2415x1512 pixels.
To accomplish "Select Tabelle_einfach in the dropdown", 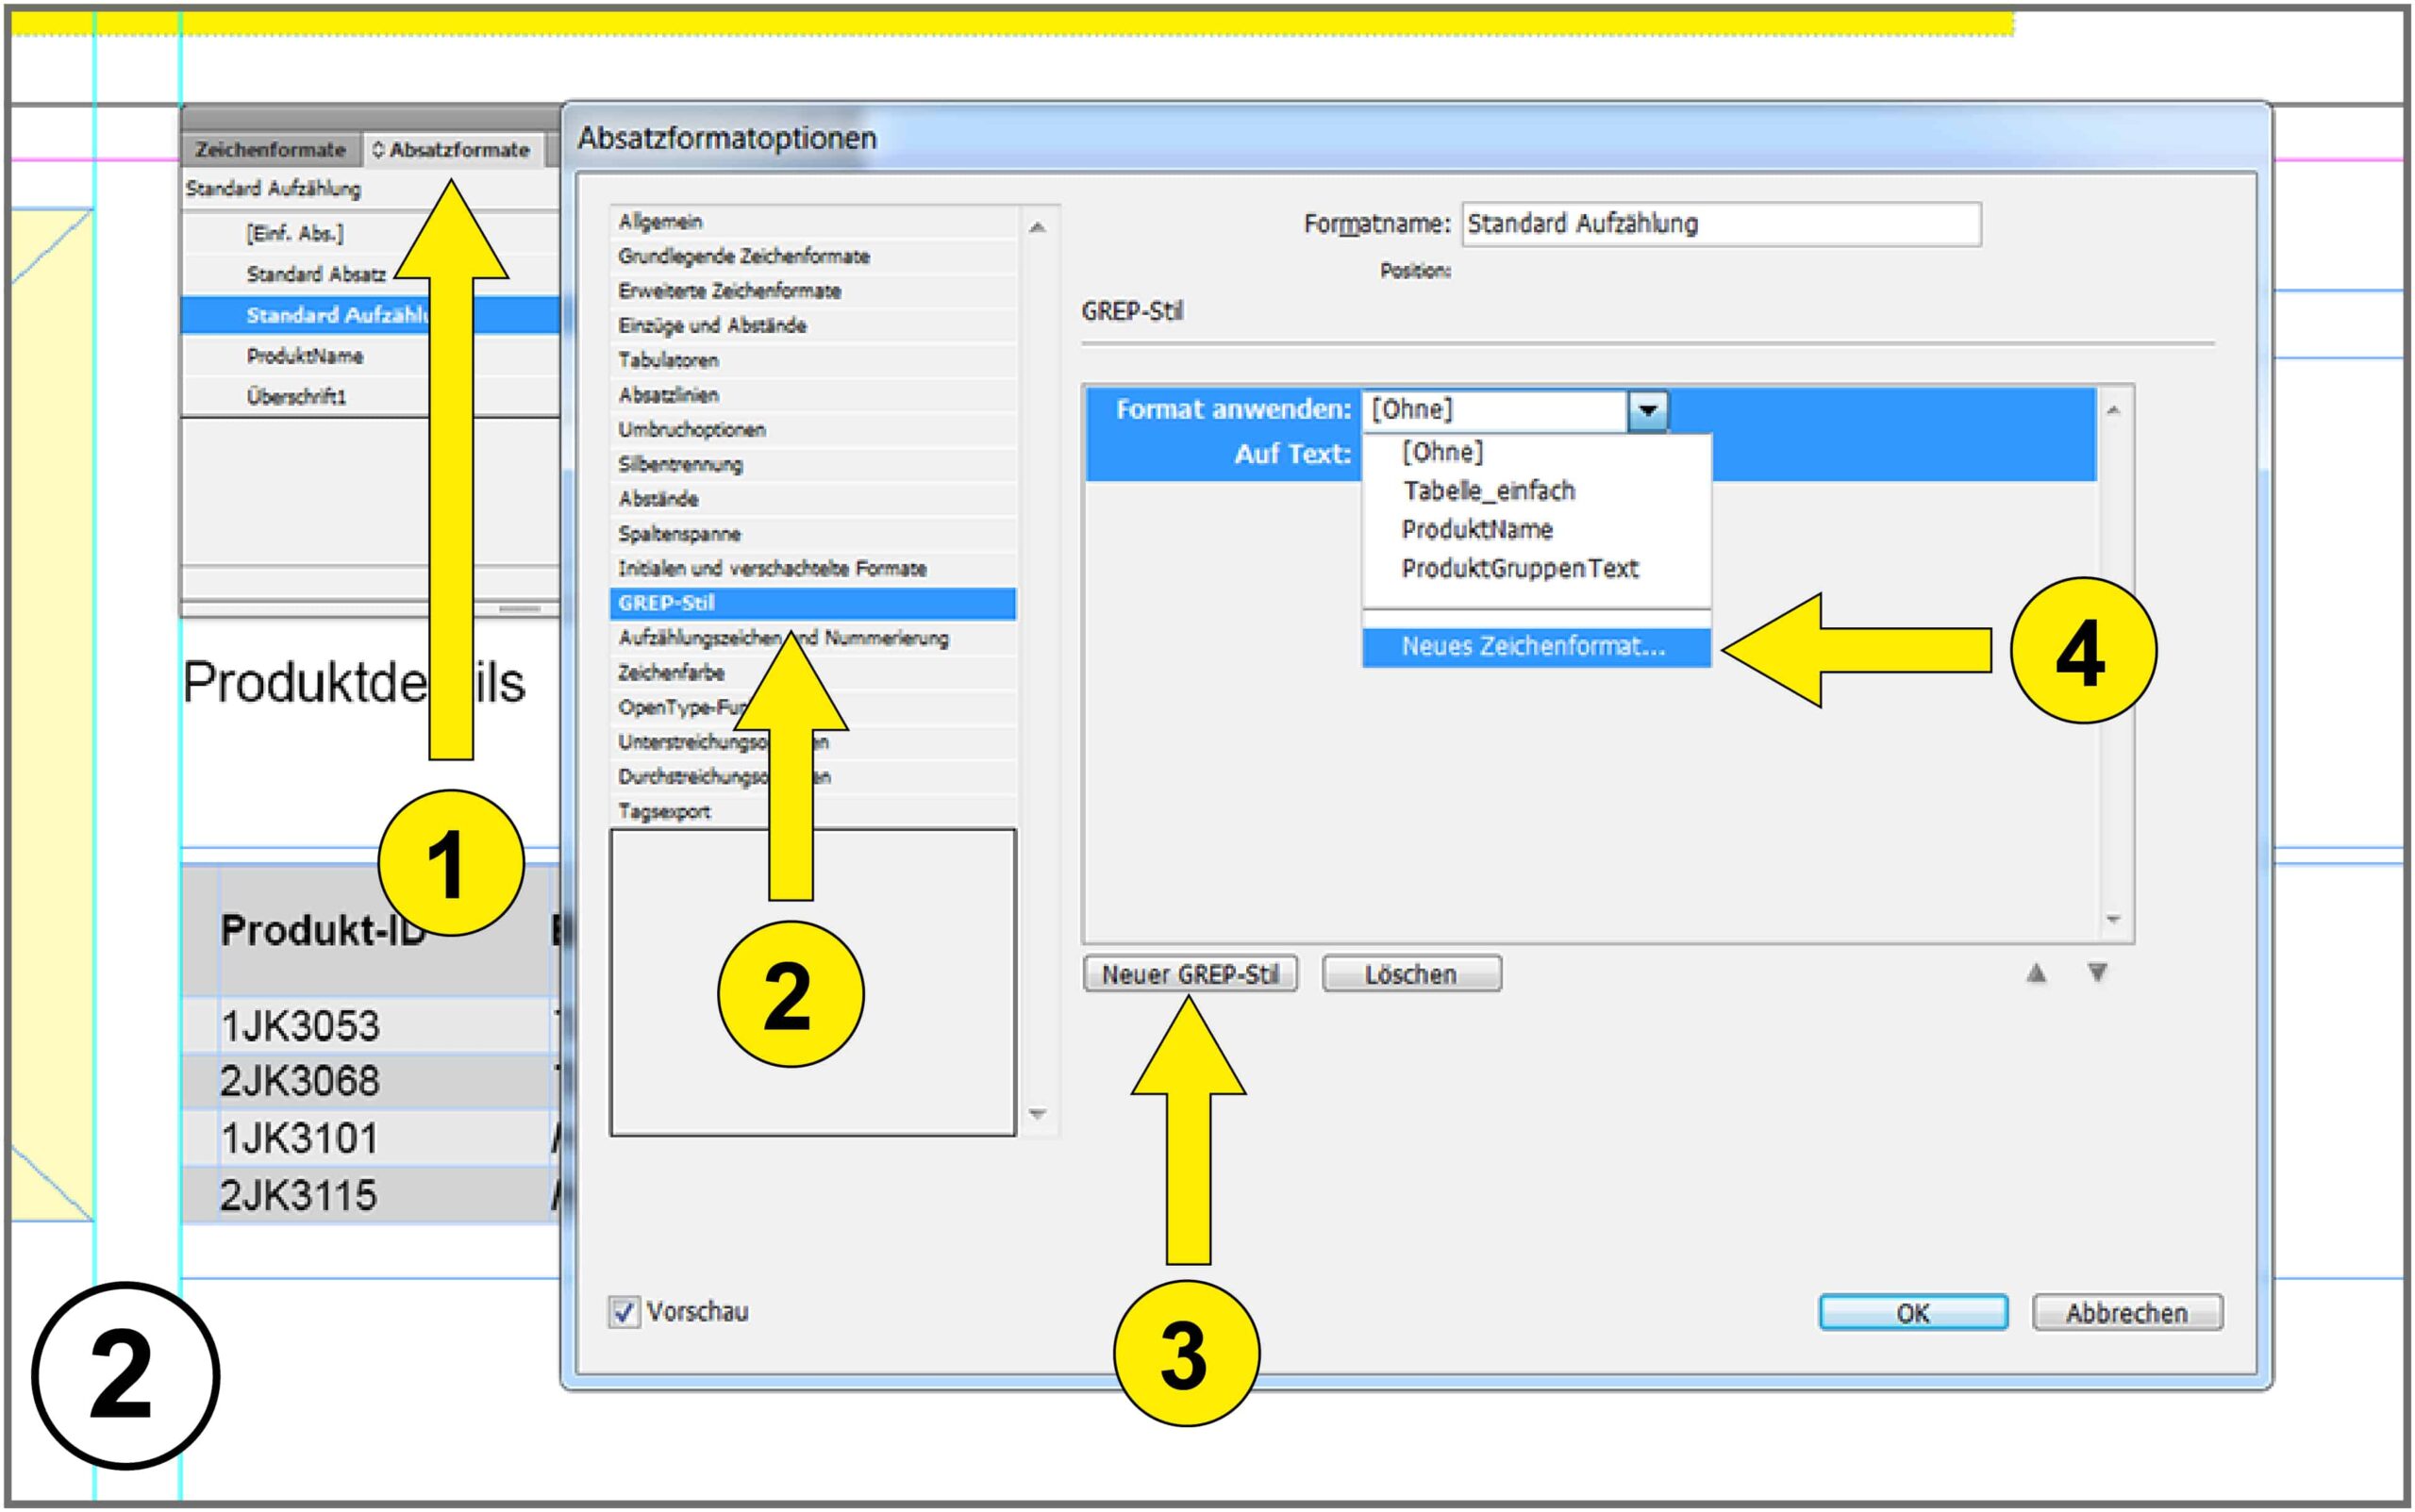I will click(x=1488, y=491).
